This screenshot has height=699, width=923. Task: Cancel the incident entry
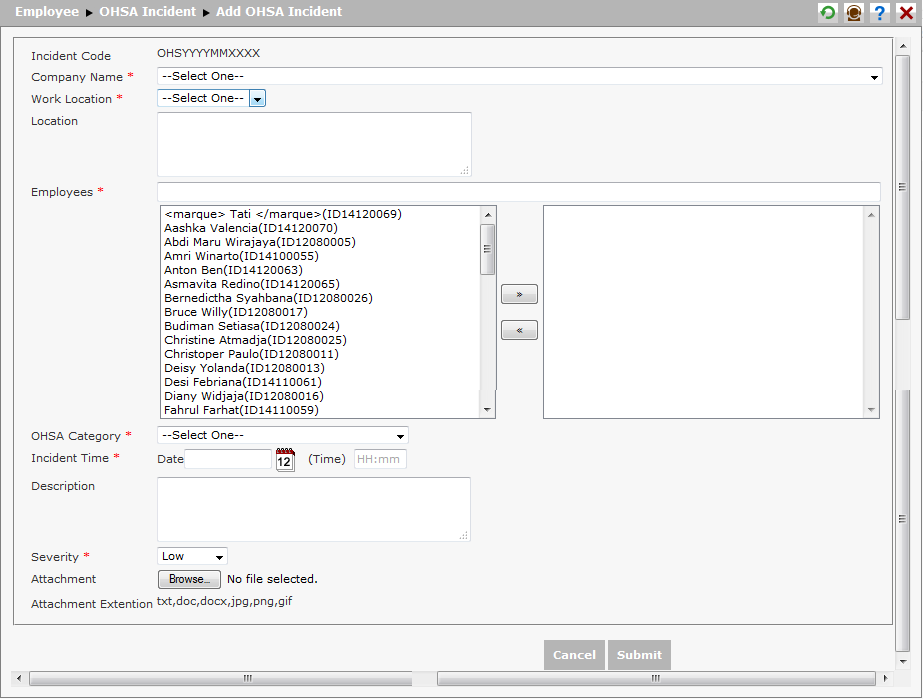click(573, 655)
